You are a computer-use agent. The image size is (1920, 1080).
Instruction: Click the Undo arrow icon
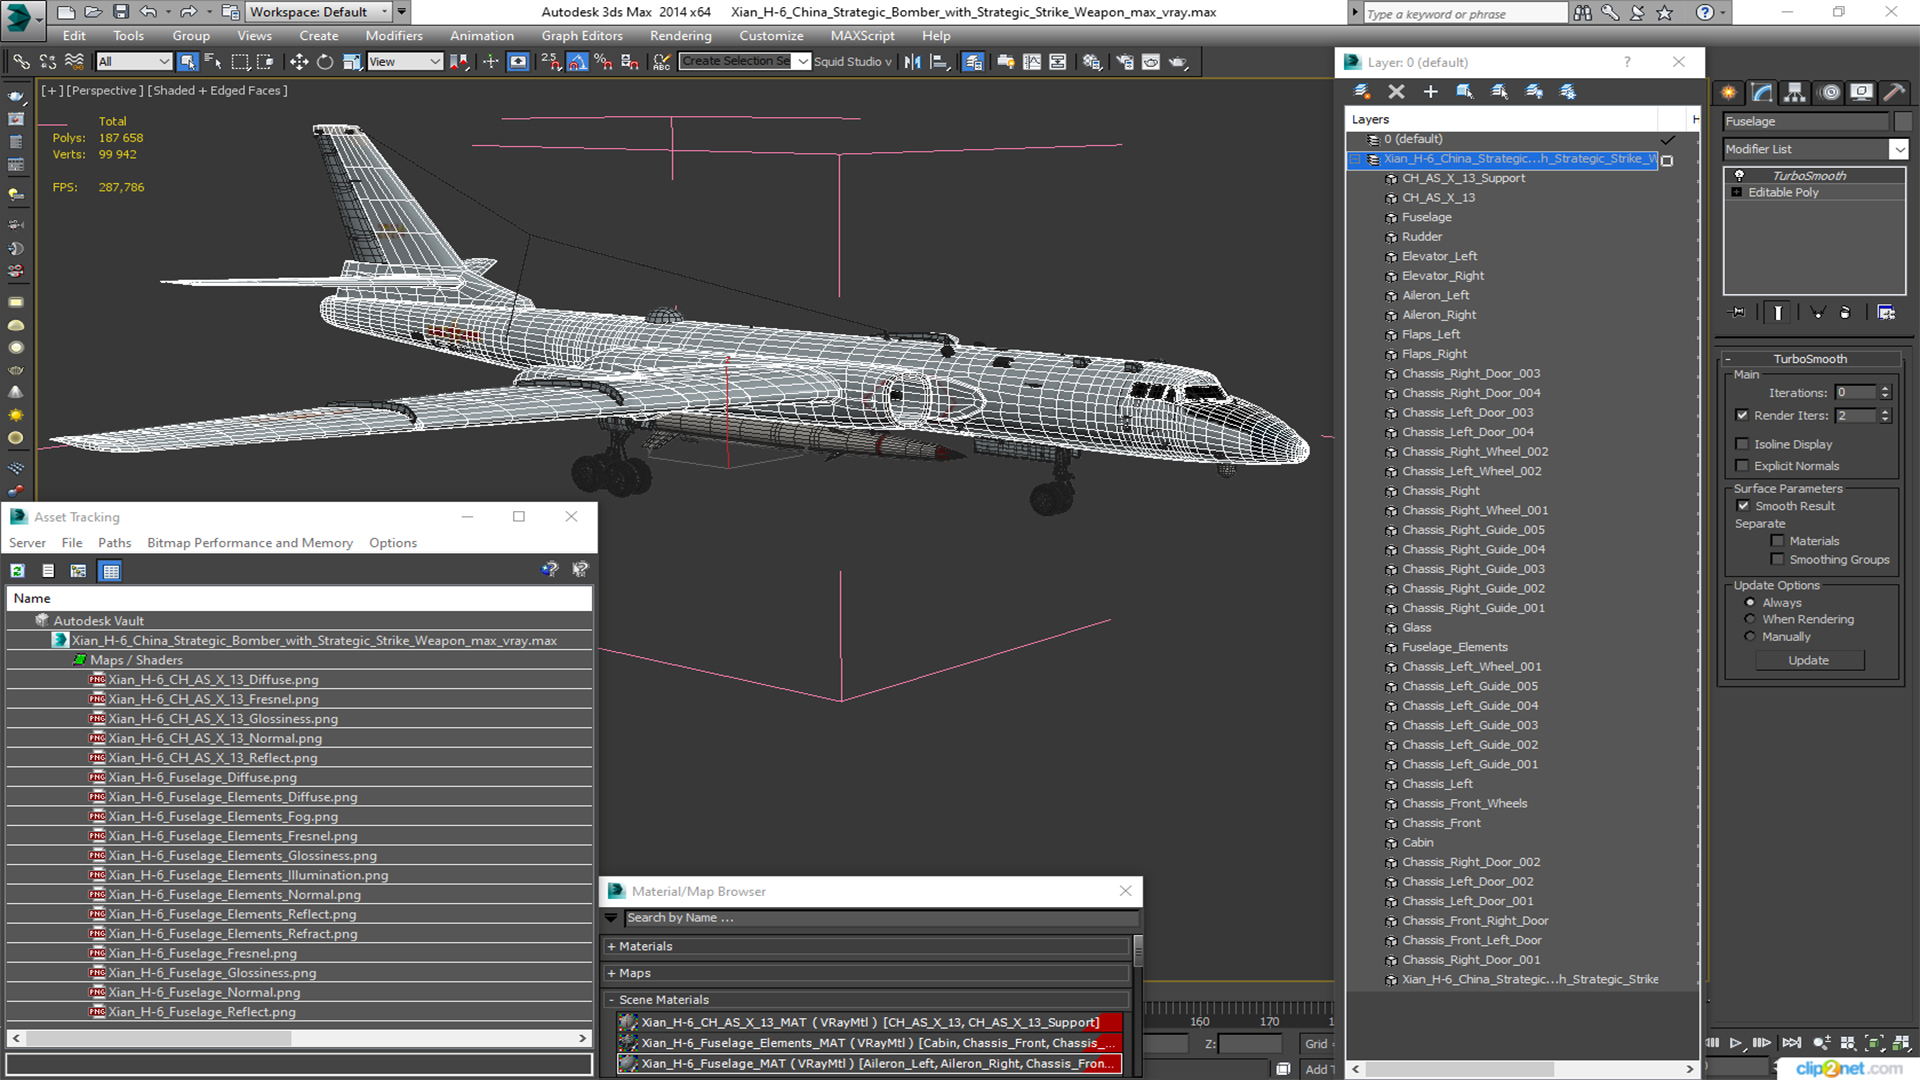coord(148,12)
